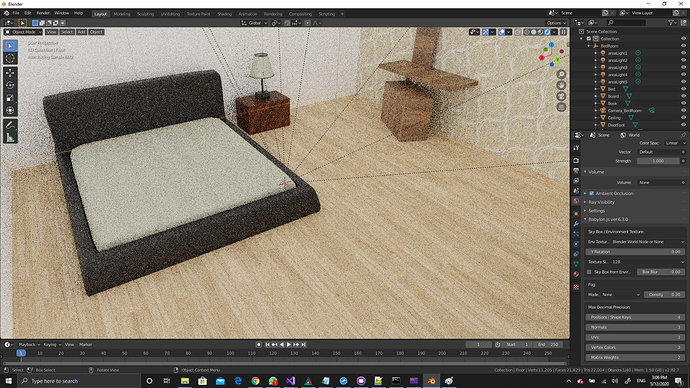Click the Add menu button in viewport header
690x388 pixels.
point(81,32)
